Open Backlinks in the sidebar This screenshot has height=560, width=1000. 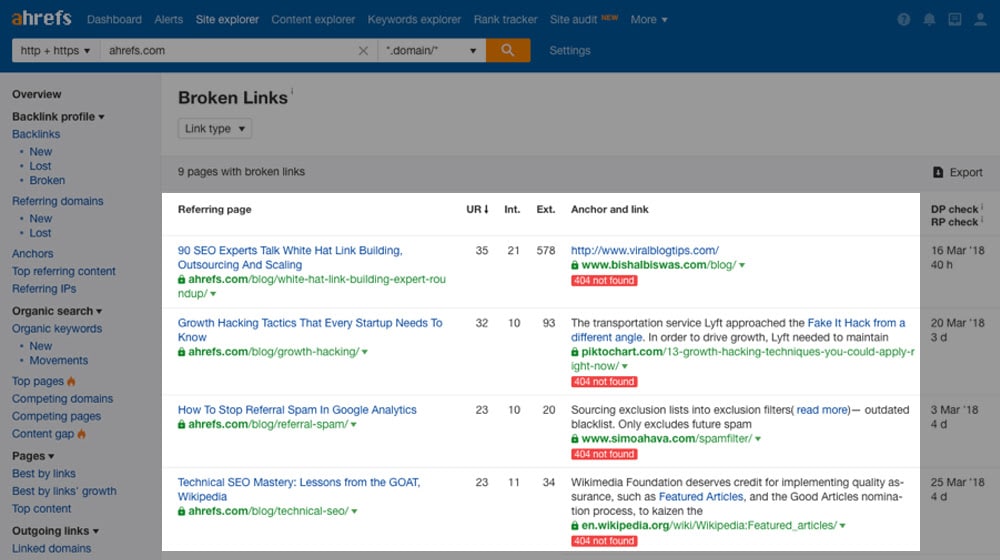click(x=36, y=135)
